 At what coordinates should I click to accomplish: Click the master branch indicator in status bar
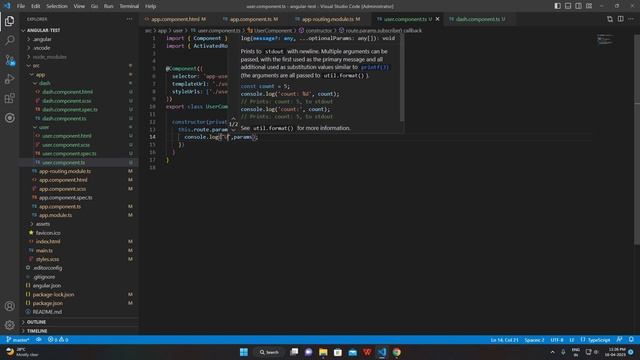point(18,340)
